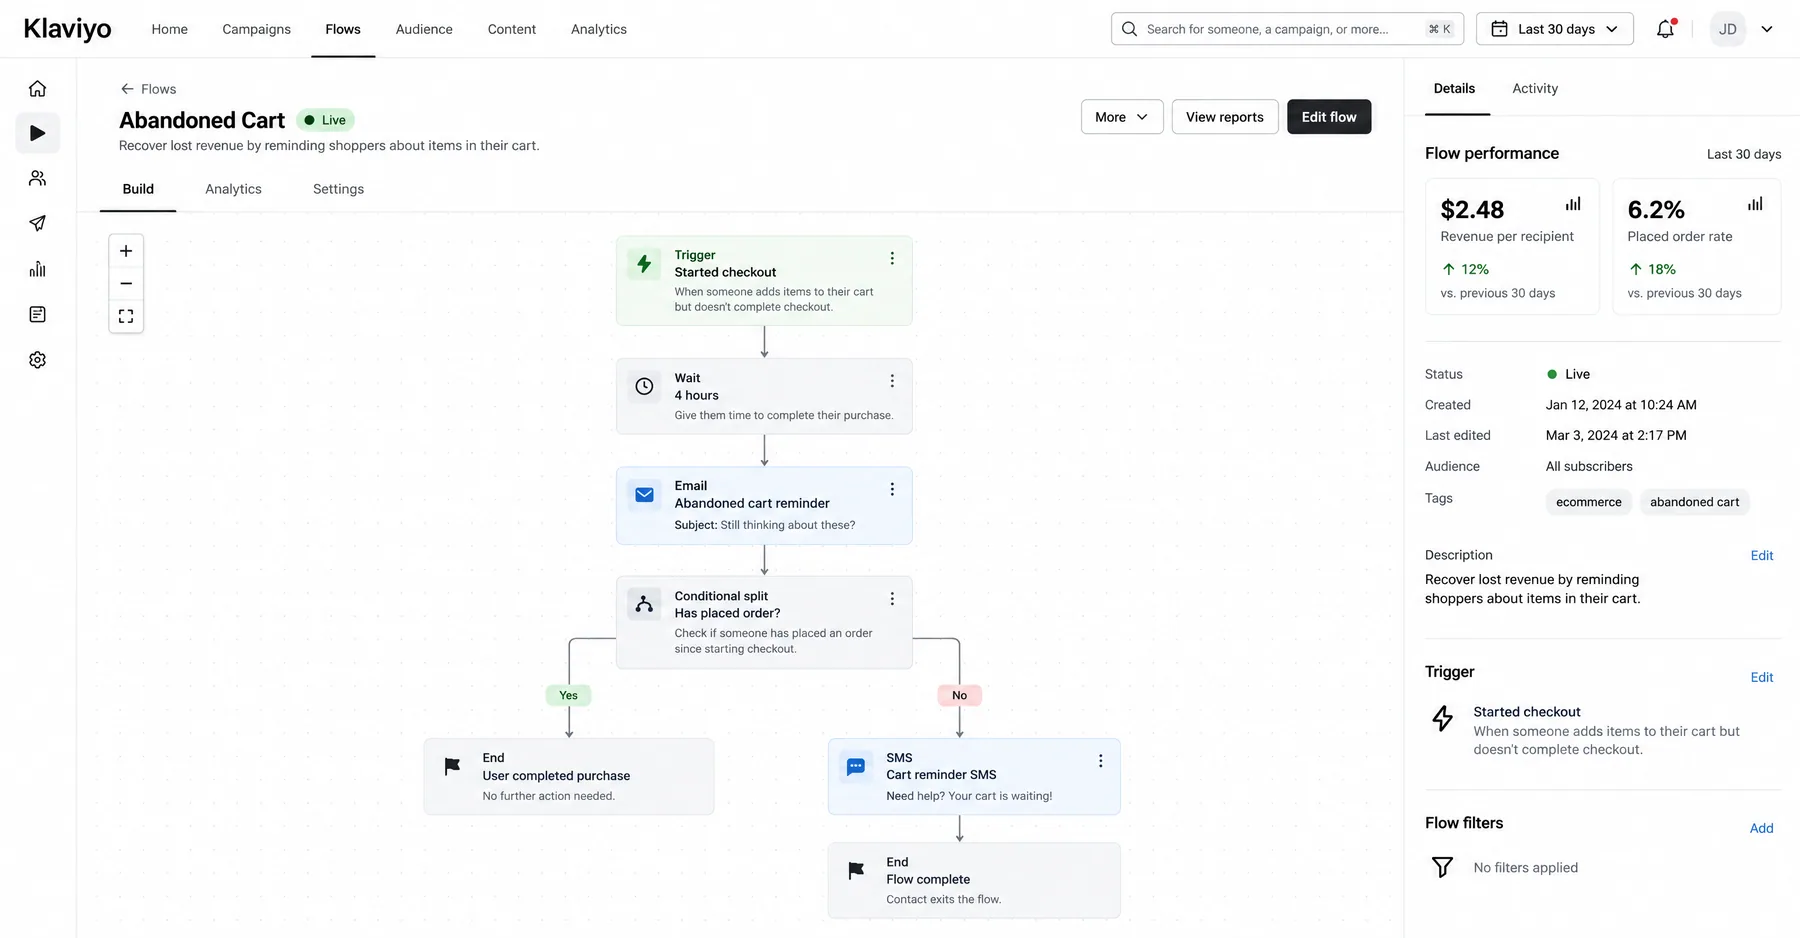1800x938 pixels.
Task: Select the Flows play icon in sidebar
Action: click(x=37, y=133)
